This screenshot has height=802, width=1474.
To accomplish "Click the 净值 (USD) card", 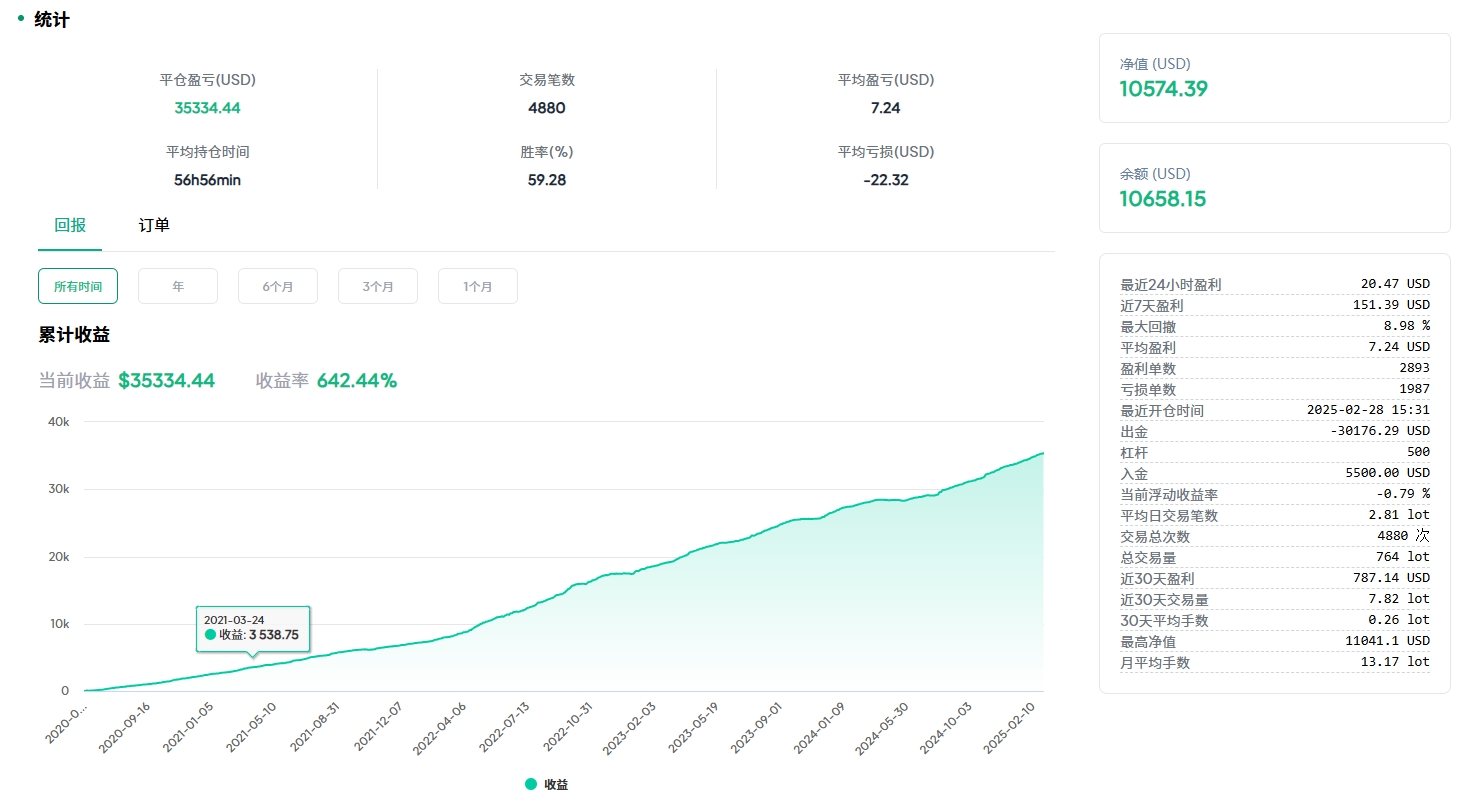I will point(1274,78).
